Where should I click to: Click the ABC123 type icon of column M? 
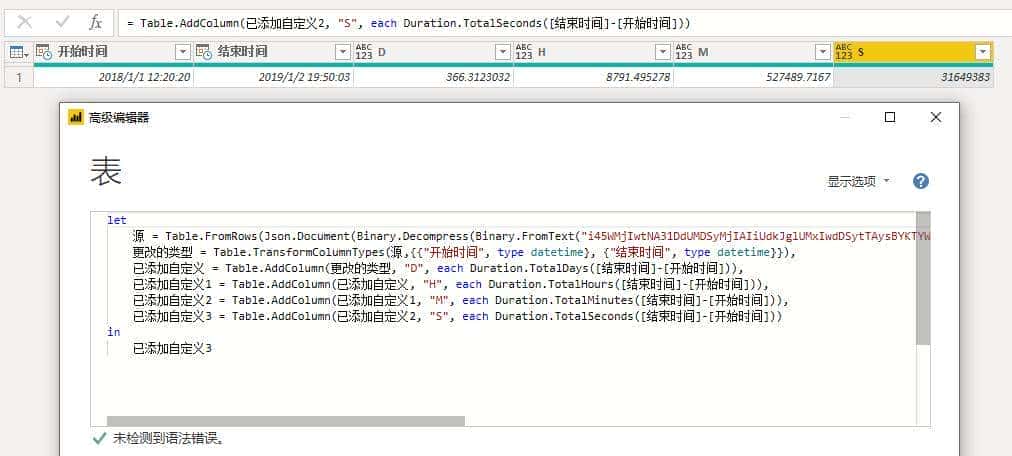pyautogui.click(x=684, y=52)
